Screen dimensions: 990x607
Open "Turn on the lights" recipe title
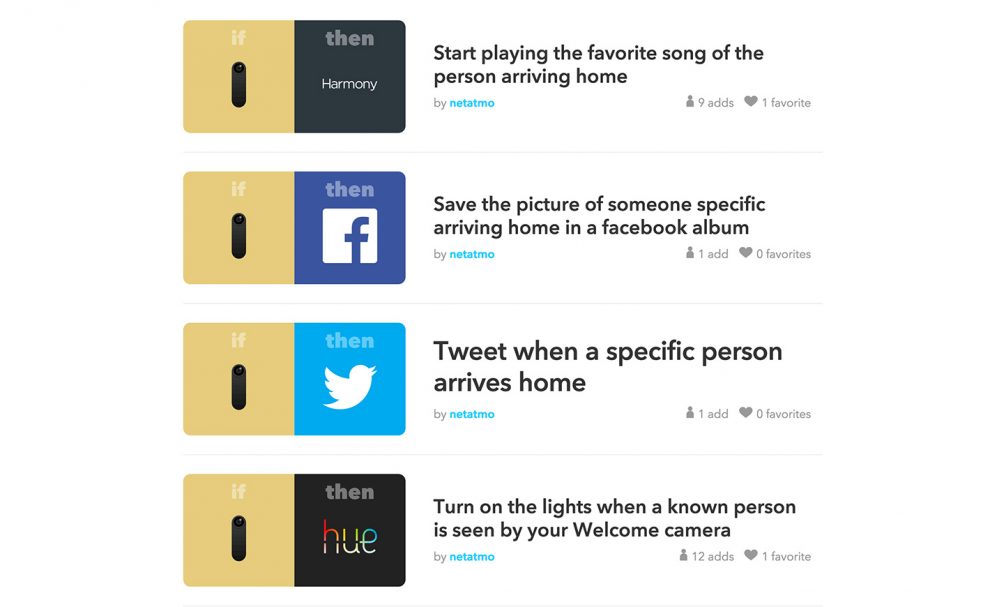click(x=614, y=518)
